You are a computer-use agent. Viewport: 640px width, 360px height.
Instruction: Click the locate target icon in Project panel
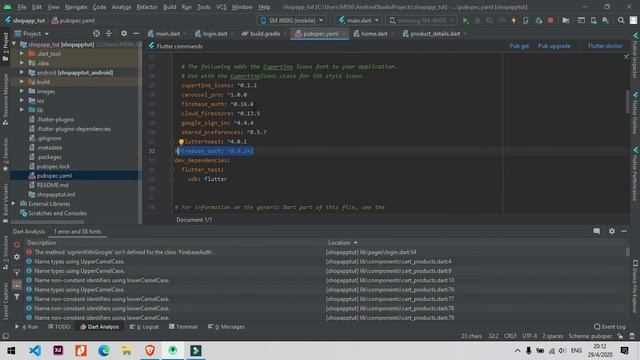click(x=96, y=33)
